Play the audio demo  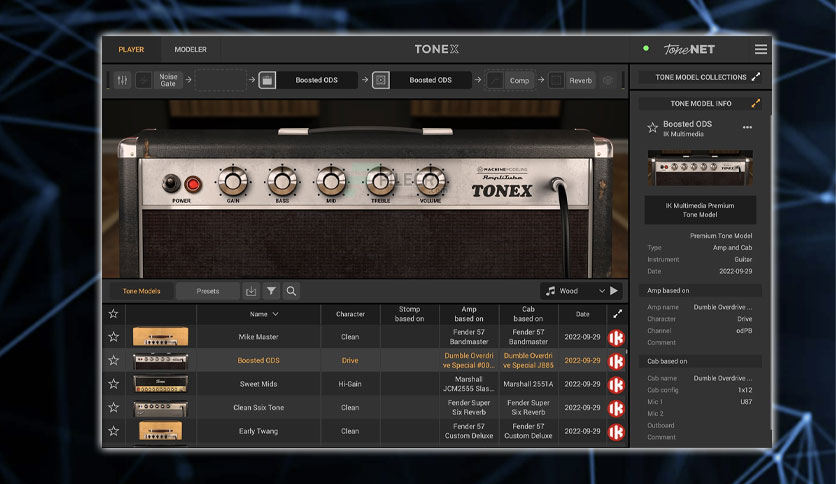[614, 291]
